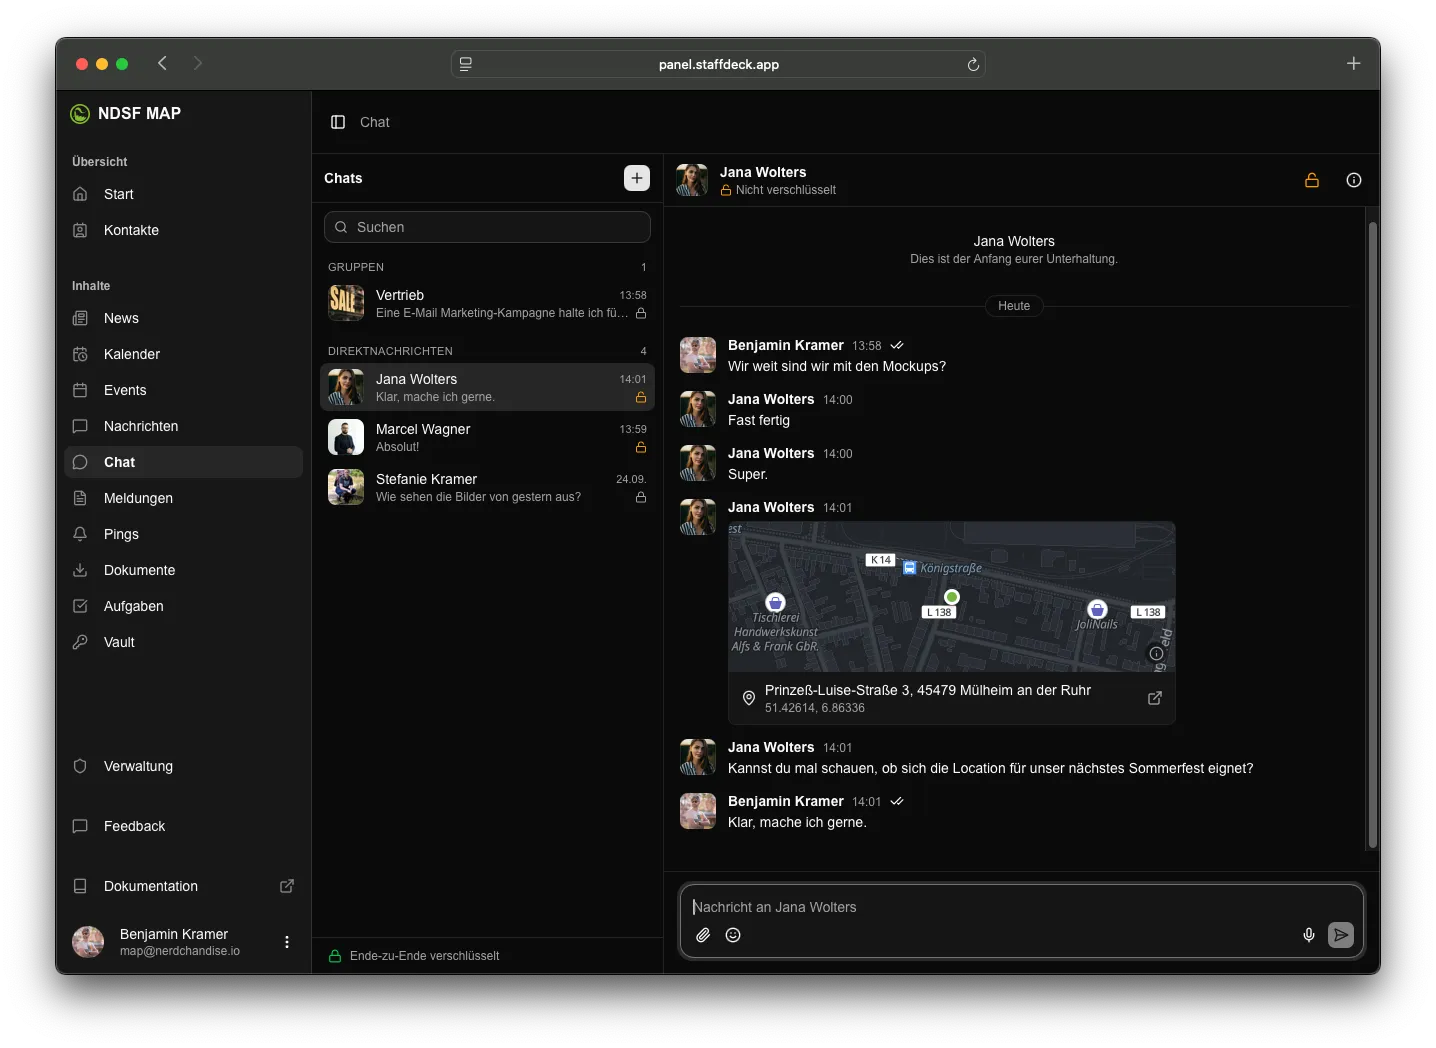Open Dokumente section
The image size is (1436, 1048).
[184, 570]
